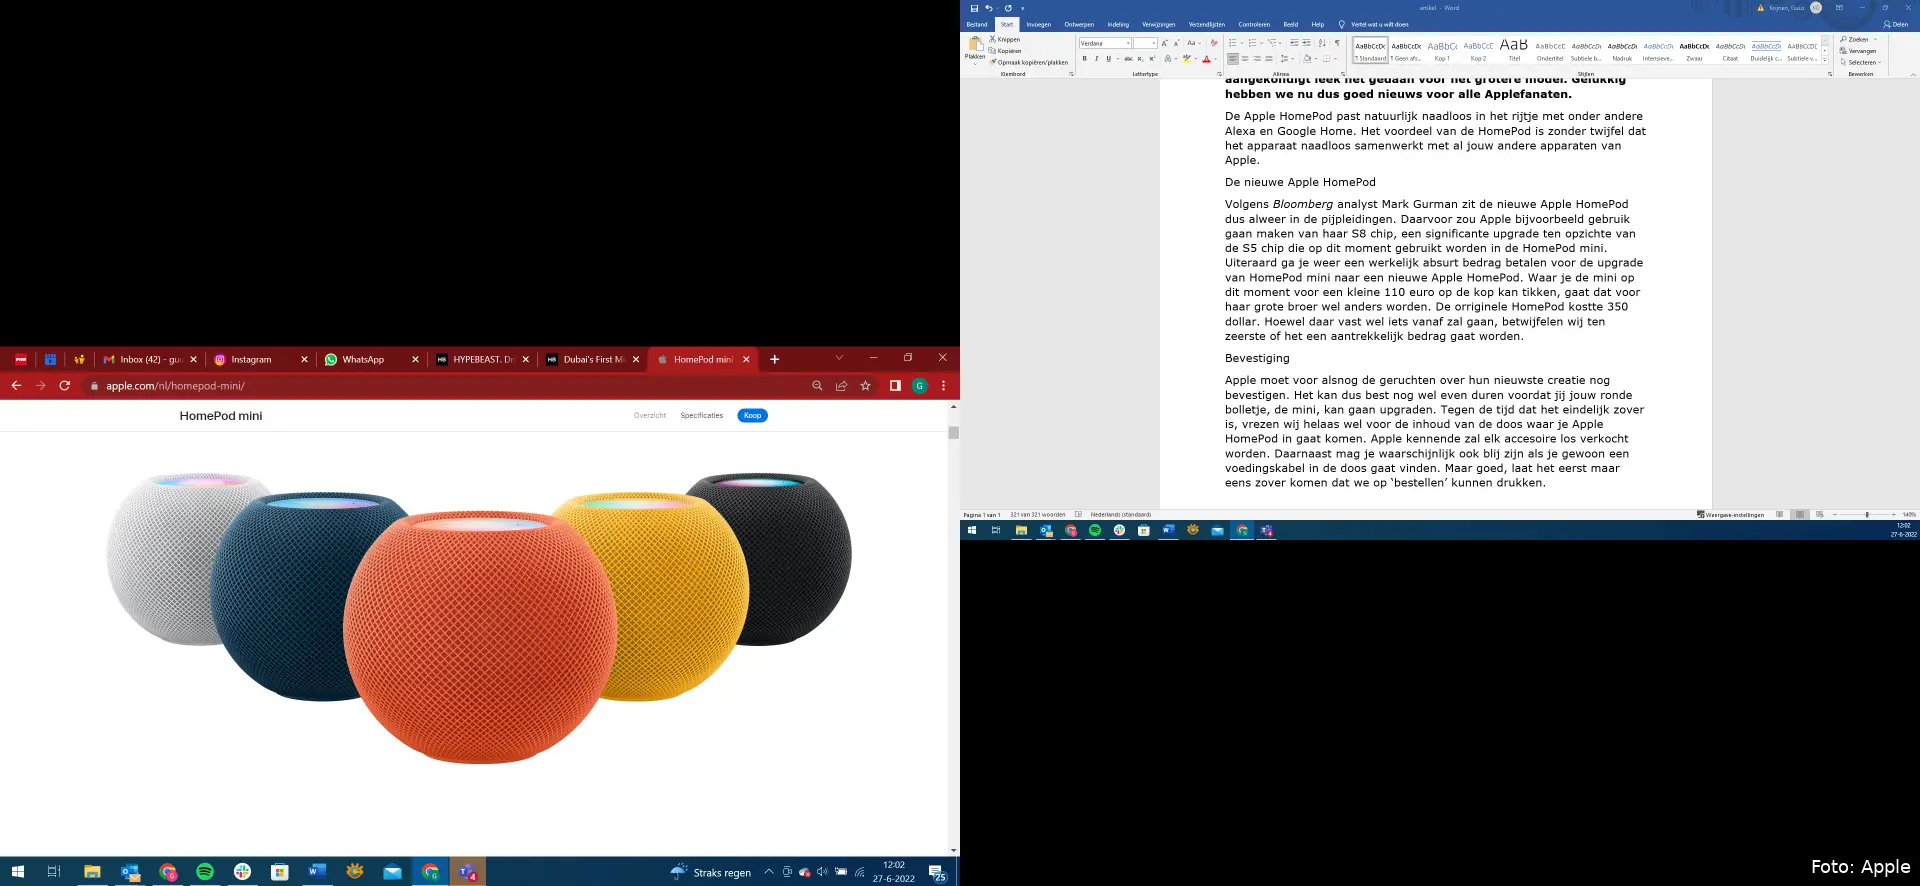This screenshot has width=1920, height=886.
Task: Apply the bulleted list icon
Action: [1232, 43]
